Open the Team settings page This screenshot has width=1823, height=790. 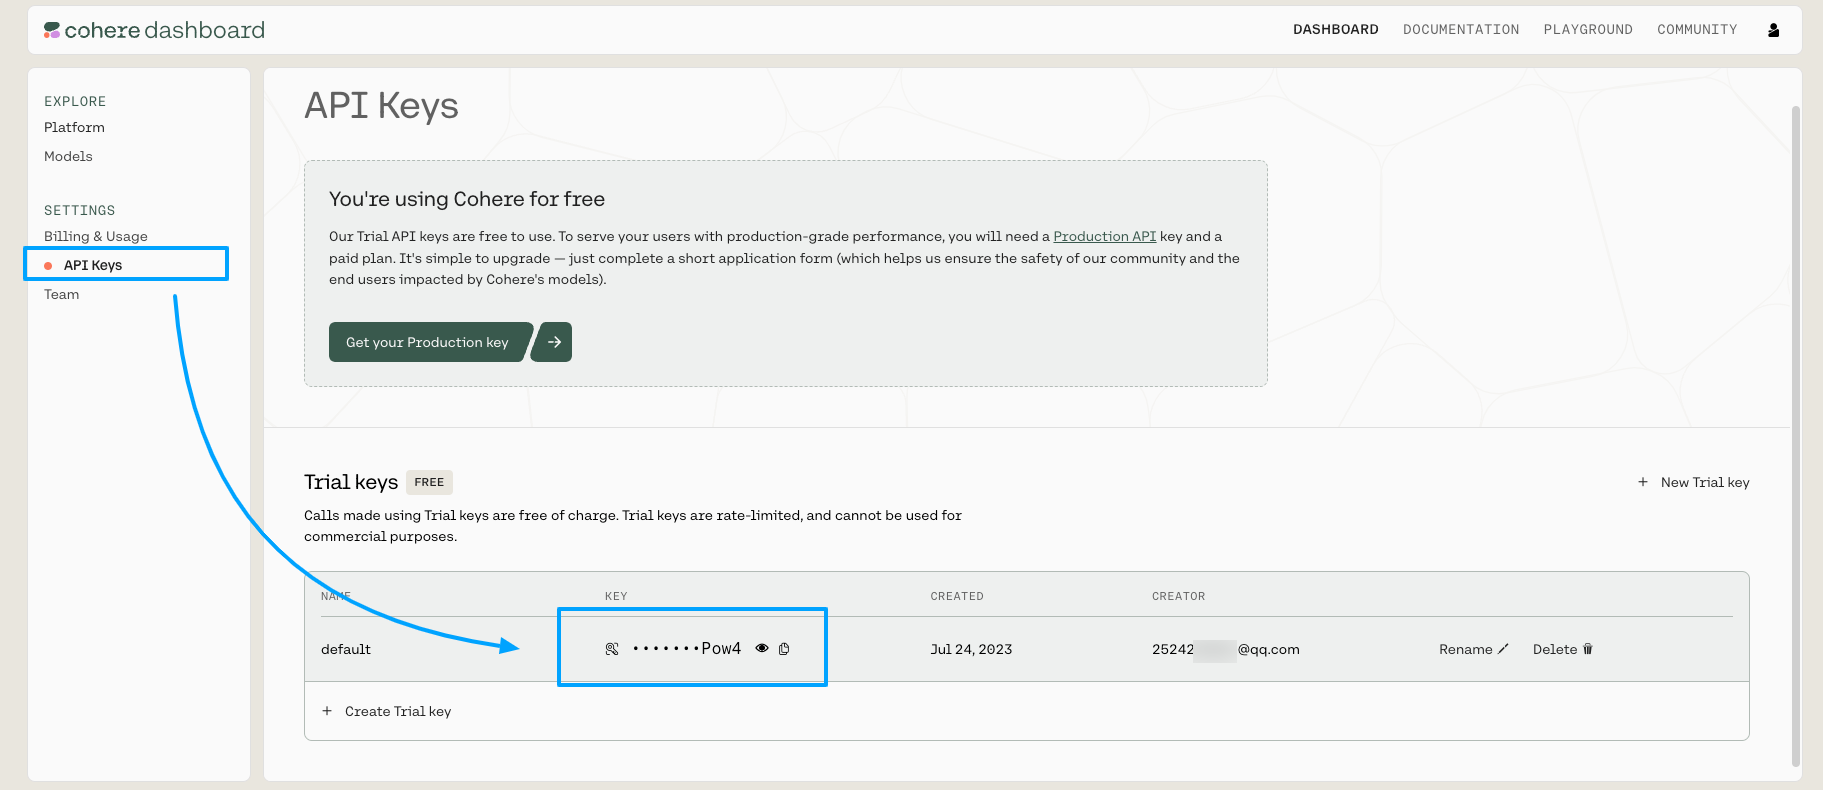(61, 294)
